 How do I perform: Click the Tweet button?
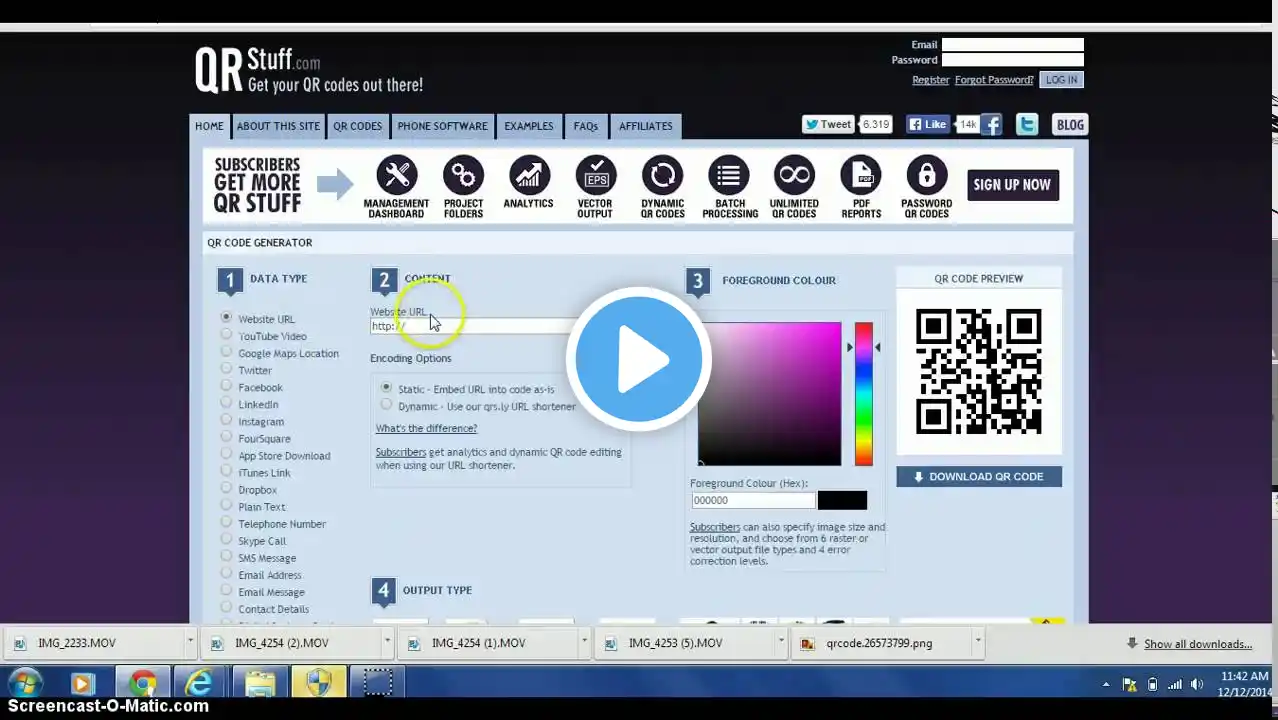coord(828,124)
